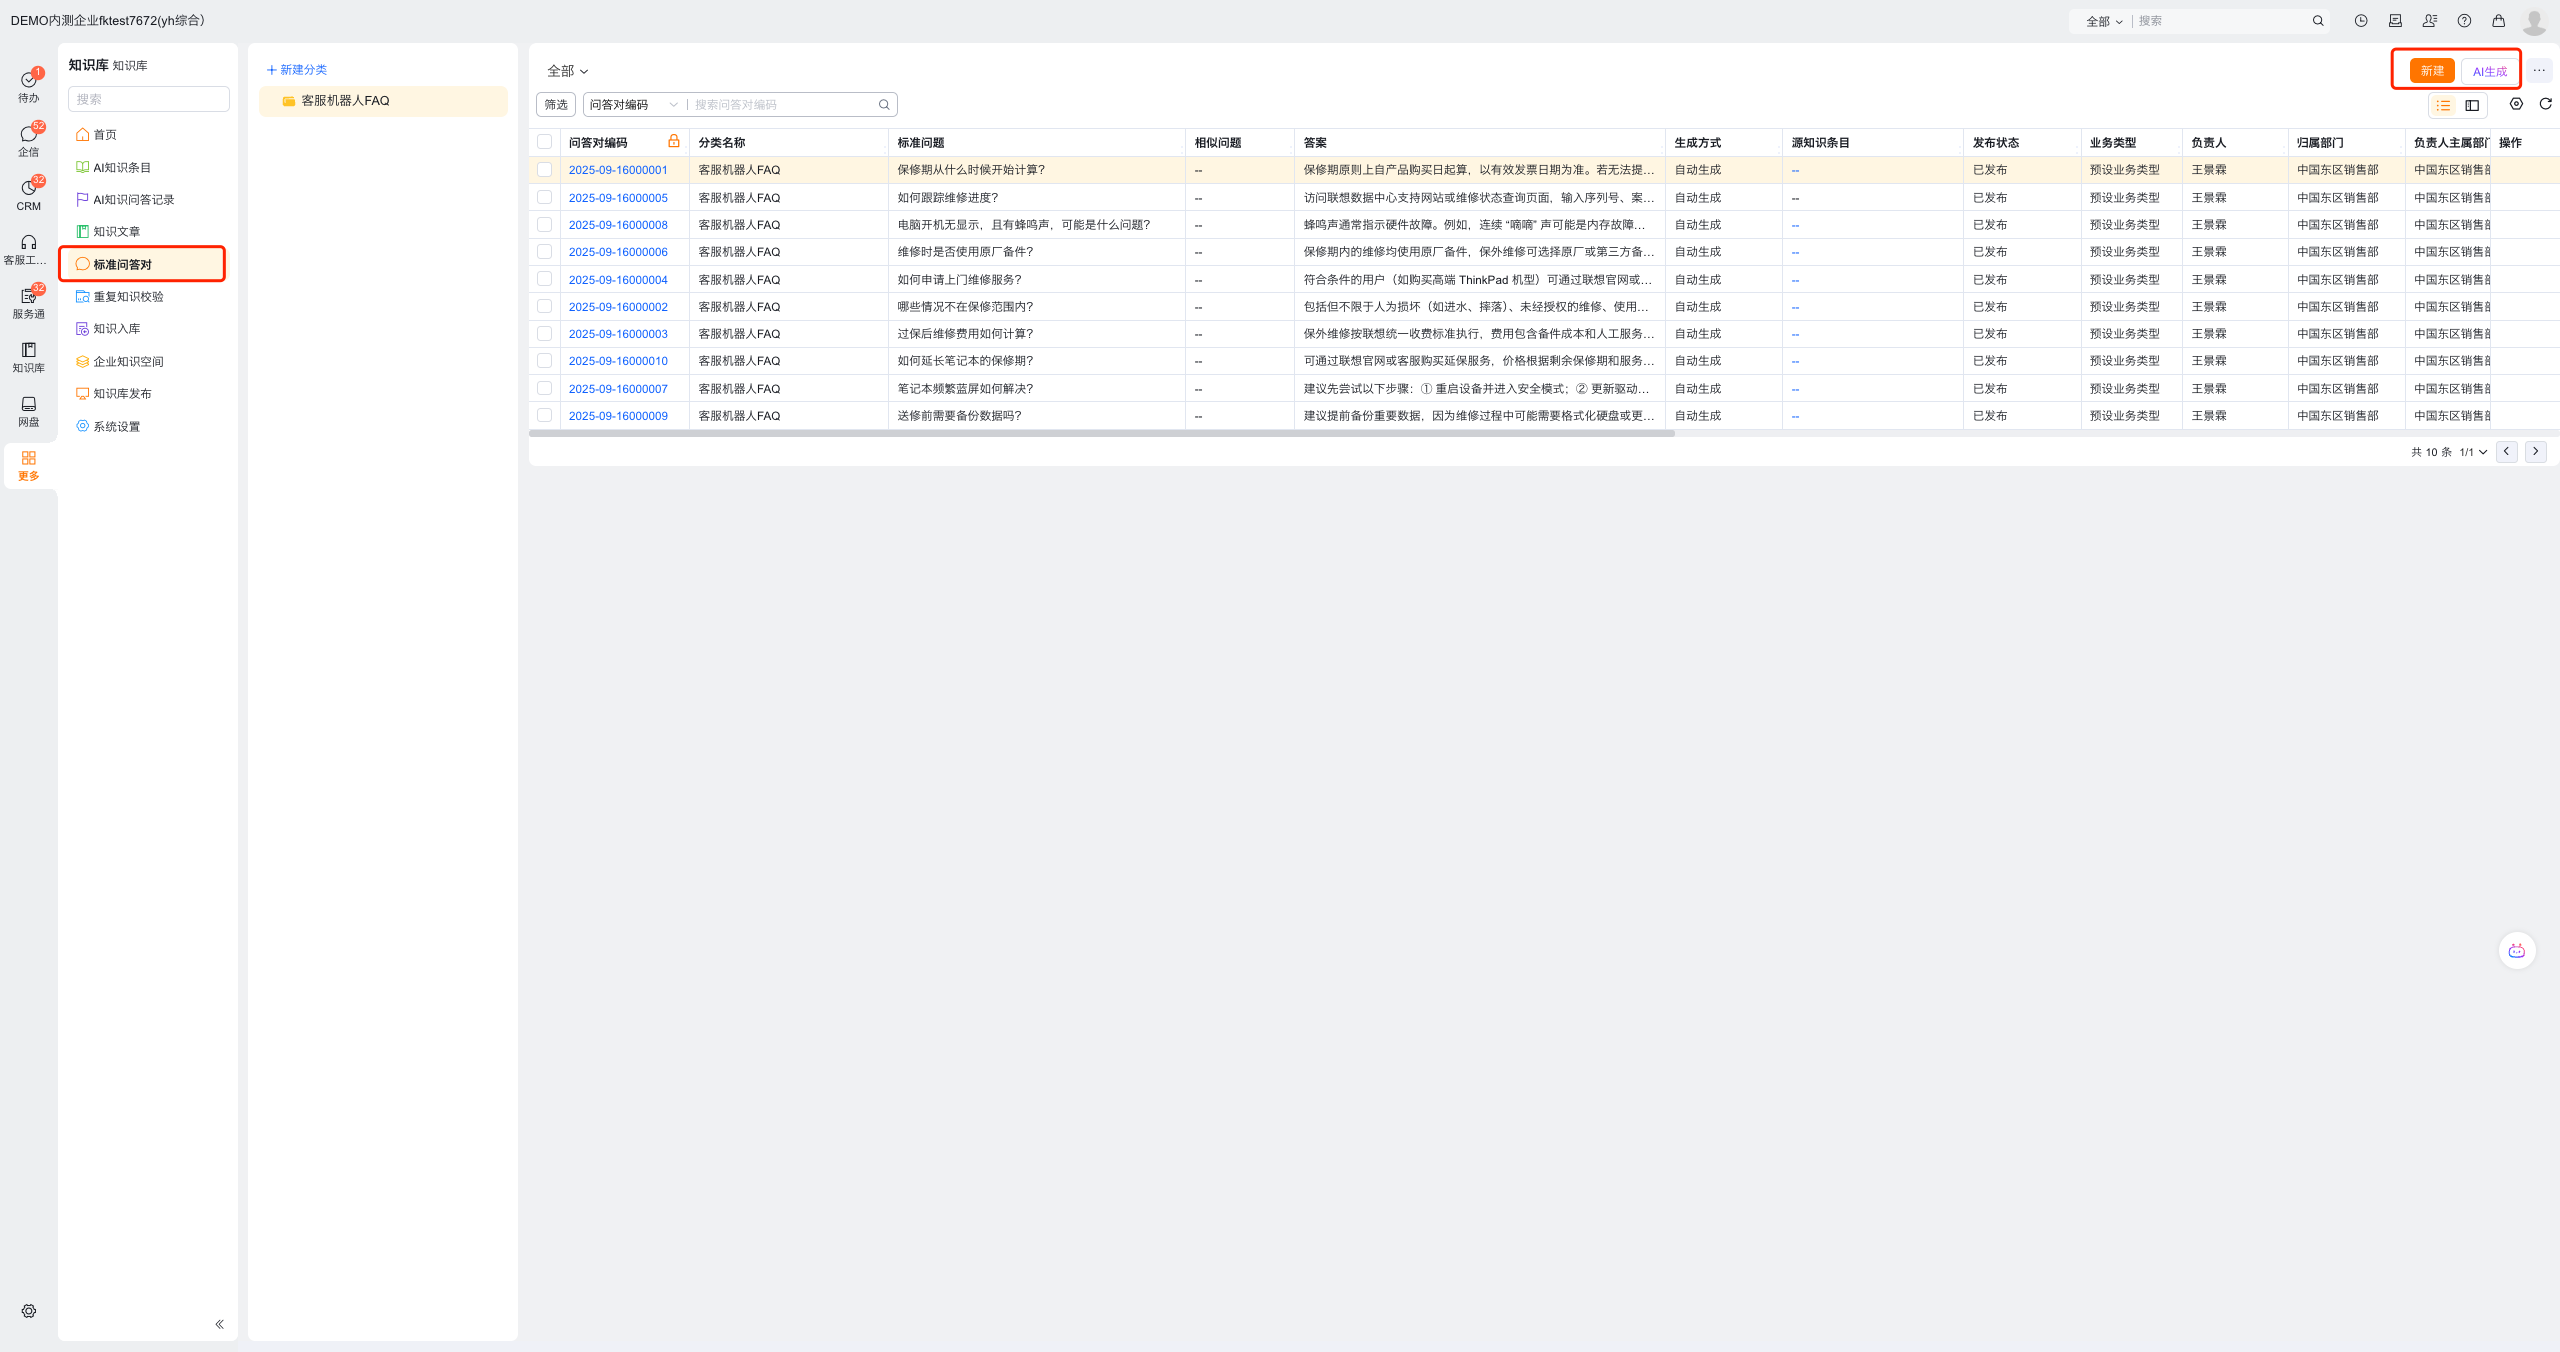Open bottom-left settings gear icon
The image size is (2560, 1352).
28,1311
